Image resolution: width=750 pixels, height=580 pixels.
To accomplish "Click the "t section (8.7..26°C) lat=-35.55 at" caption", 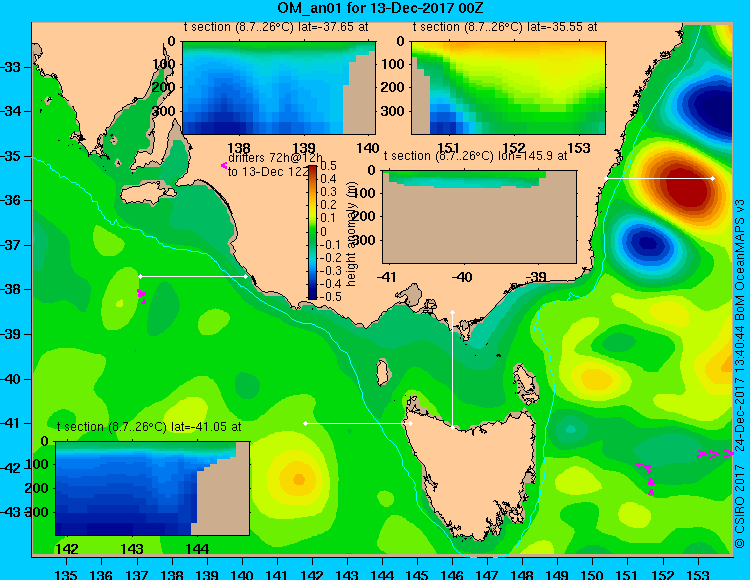I will point(505,27).
